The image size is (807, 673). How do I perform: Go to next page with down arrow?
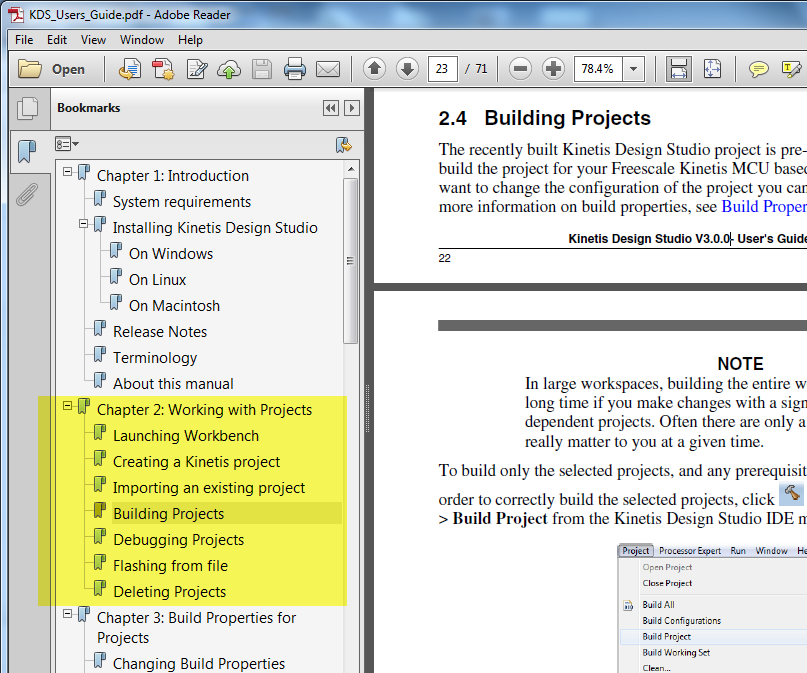click(407, 68)
